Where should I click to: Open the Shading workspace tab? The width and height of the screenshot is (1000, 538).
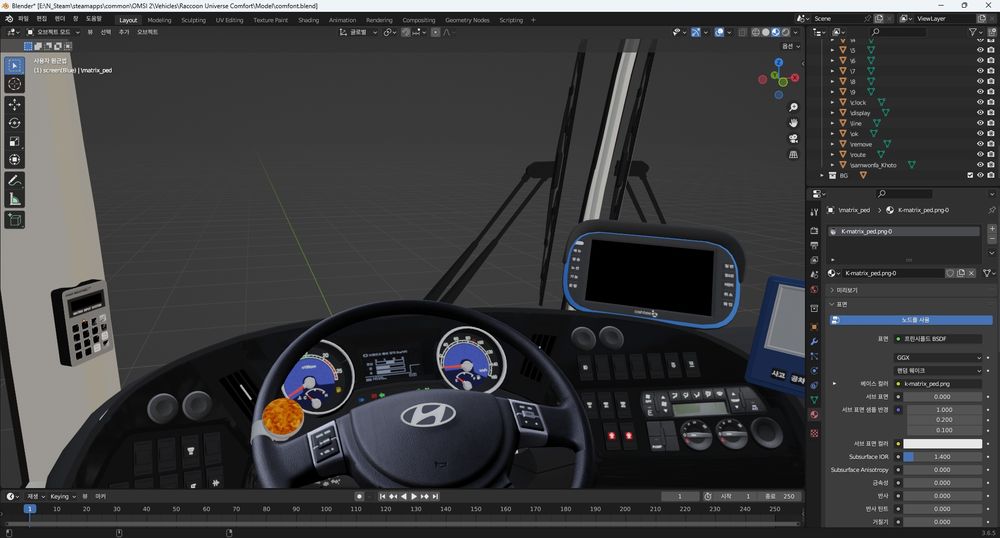pyautogui.click(x=309, y=20)
